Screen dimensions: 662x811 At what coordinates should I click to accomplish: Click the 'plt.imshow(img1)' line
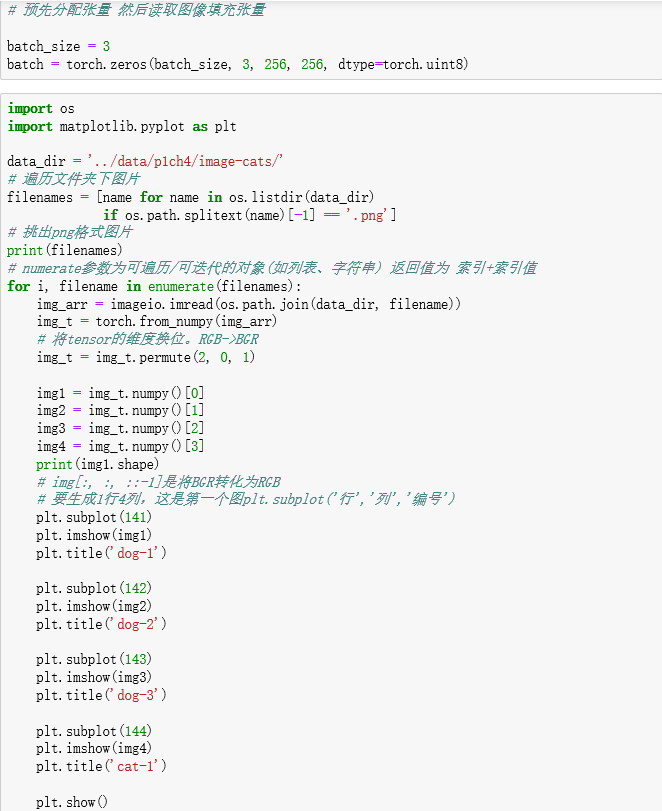point(94,535)
